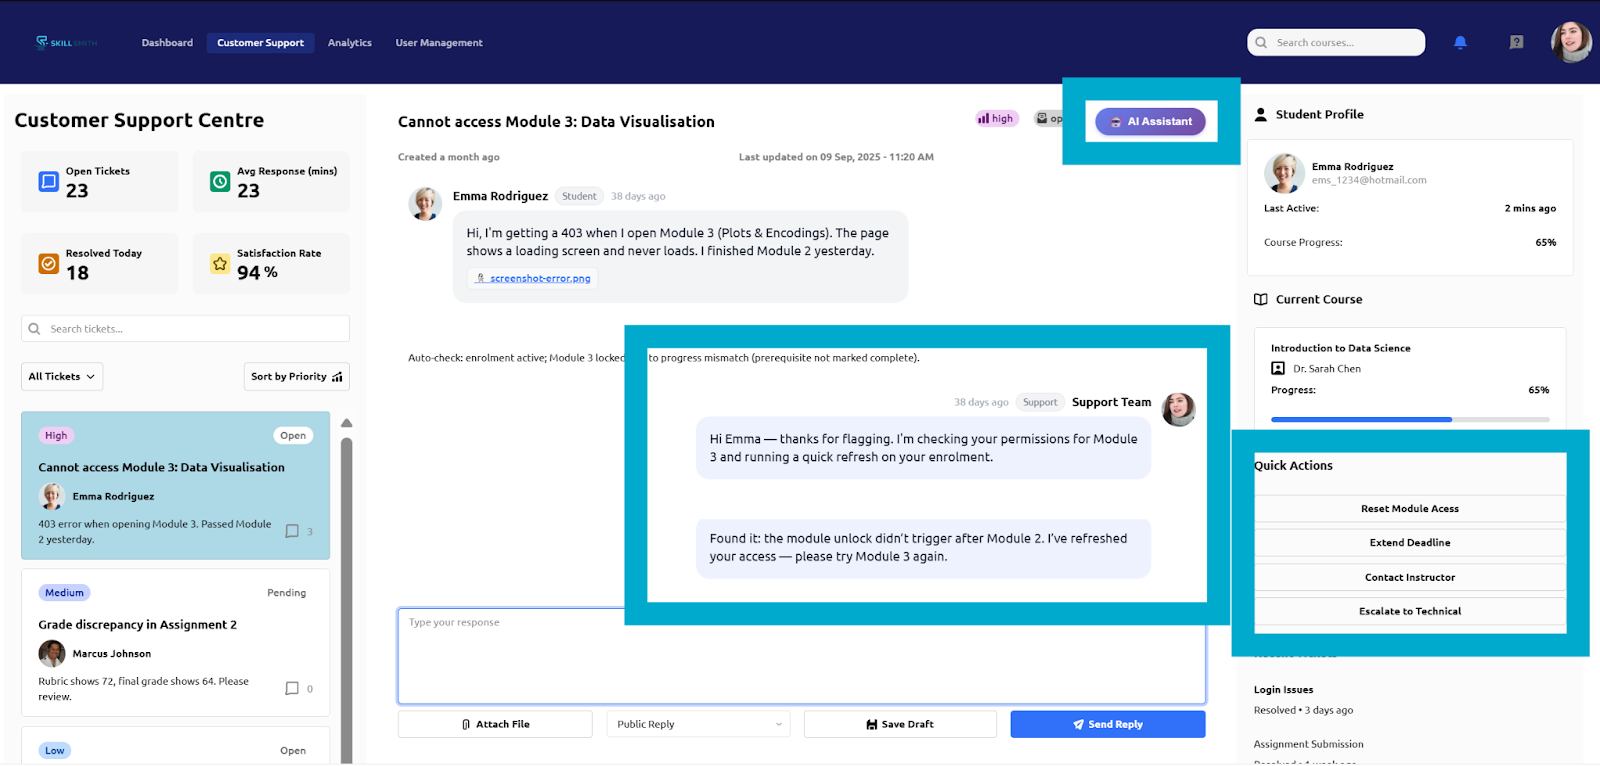Switch to the Analytics tab
This screenshot has width=1600, height=766.
click(x=349, y=43)
